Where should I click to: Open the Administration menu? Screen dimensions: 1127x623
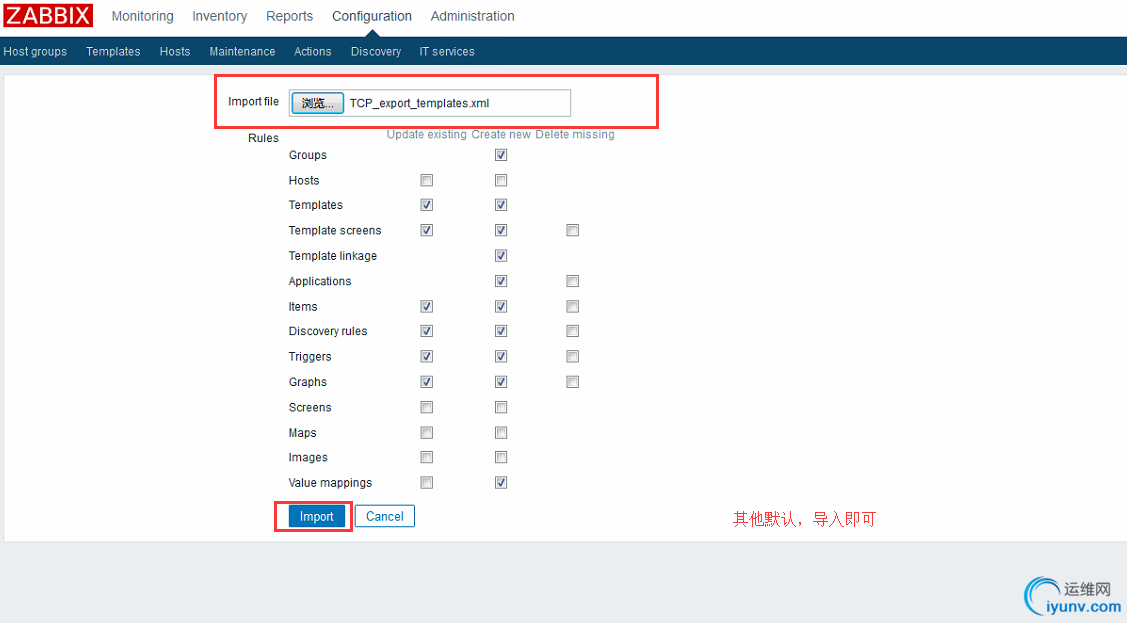(472, 16)
